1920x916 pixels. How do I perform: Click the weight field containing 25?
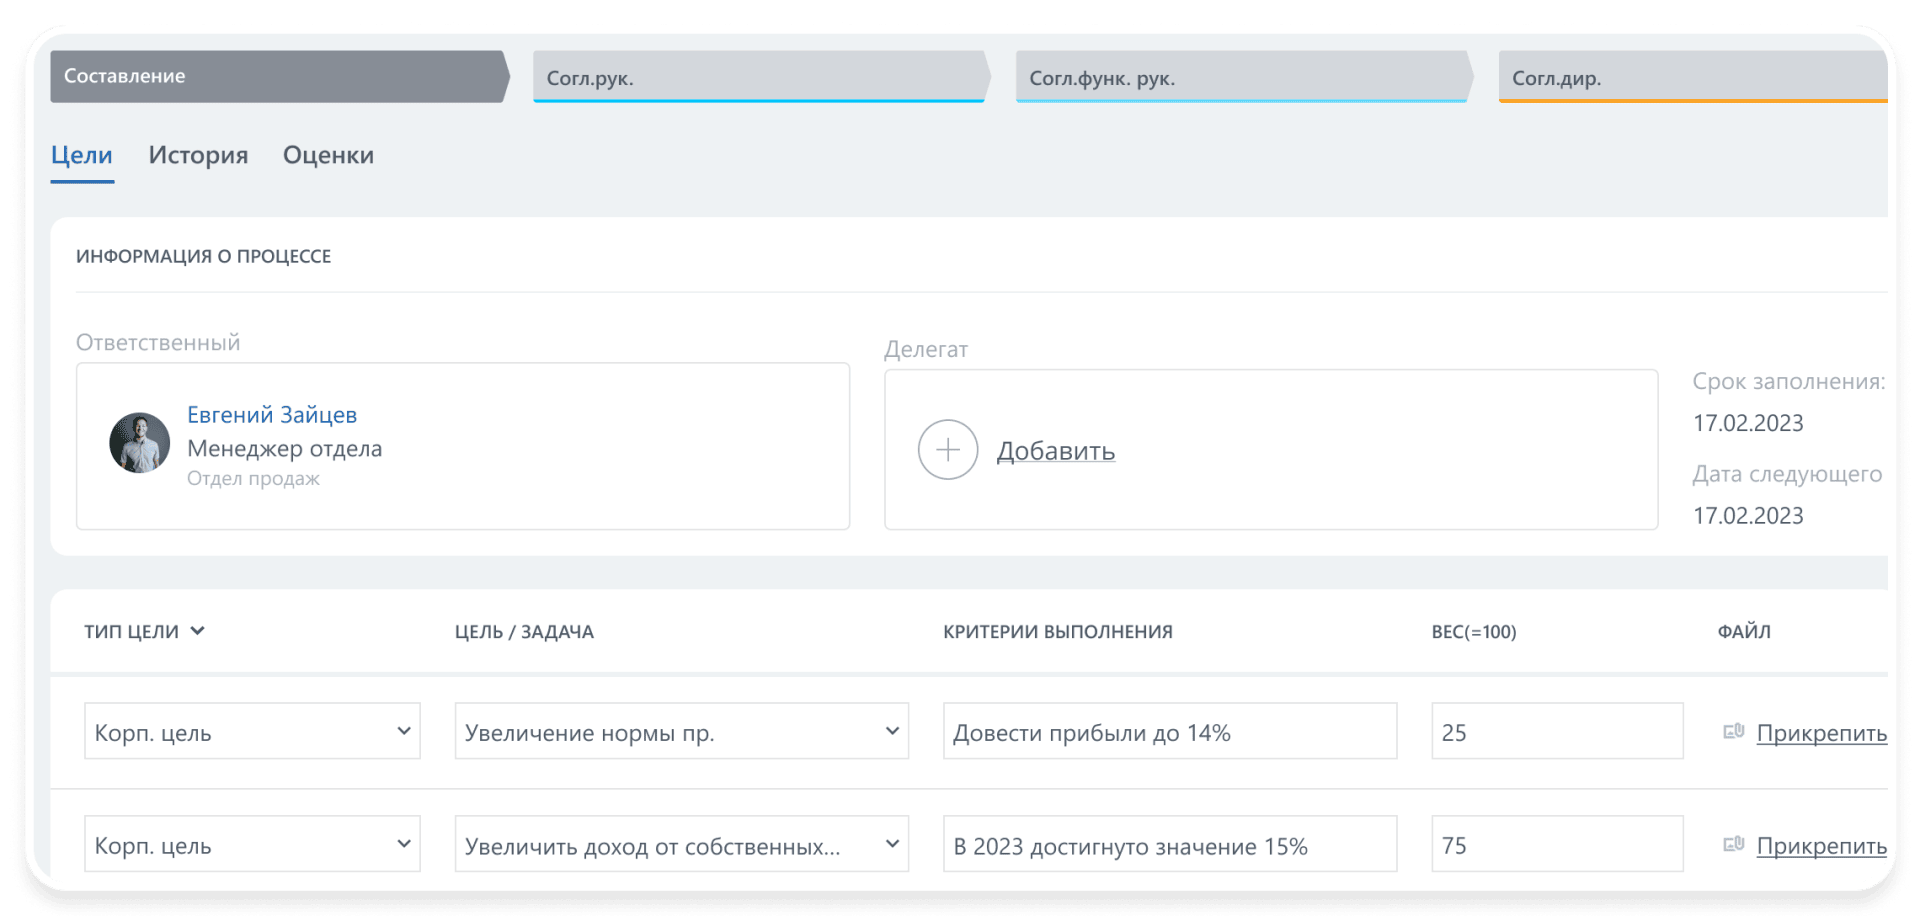(x=1557, y=731)
